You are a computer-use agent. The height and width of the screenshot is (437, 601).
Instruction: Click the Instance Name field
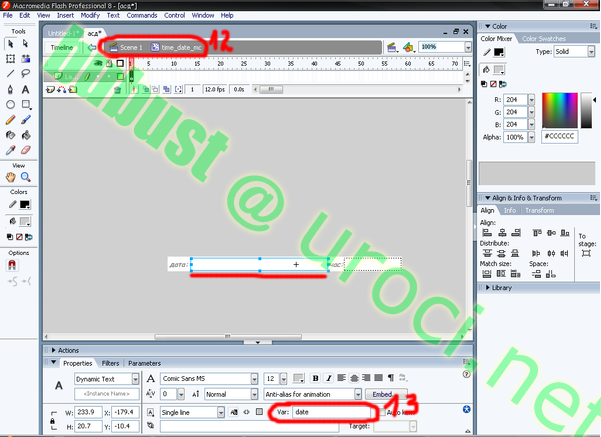coord(107,394)
